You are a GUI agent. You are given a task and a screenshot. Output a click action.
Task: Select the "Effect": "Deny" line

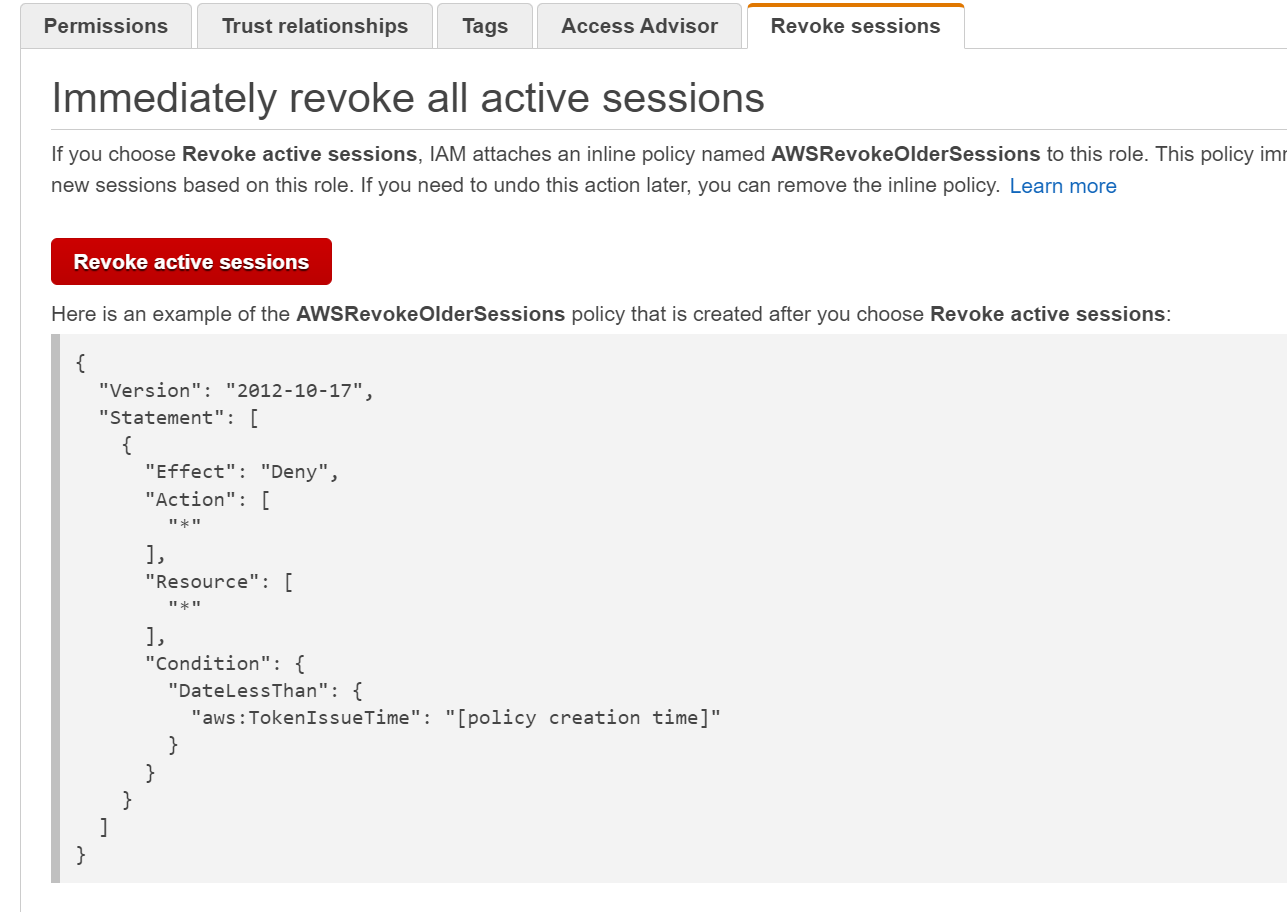(x=242, y=472)
